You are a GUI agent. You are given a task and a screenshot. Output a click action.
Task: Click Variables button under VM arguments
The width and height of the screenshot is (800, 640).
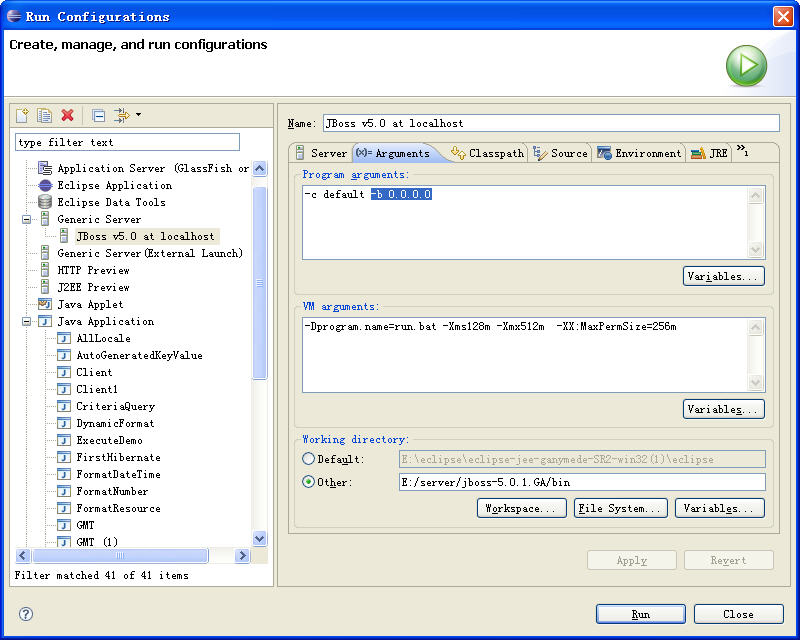pos(723,409)
